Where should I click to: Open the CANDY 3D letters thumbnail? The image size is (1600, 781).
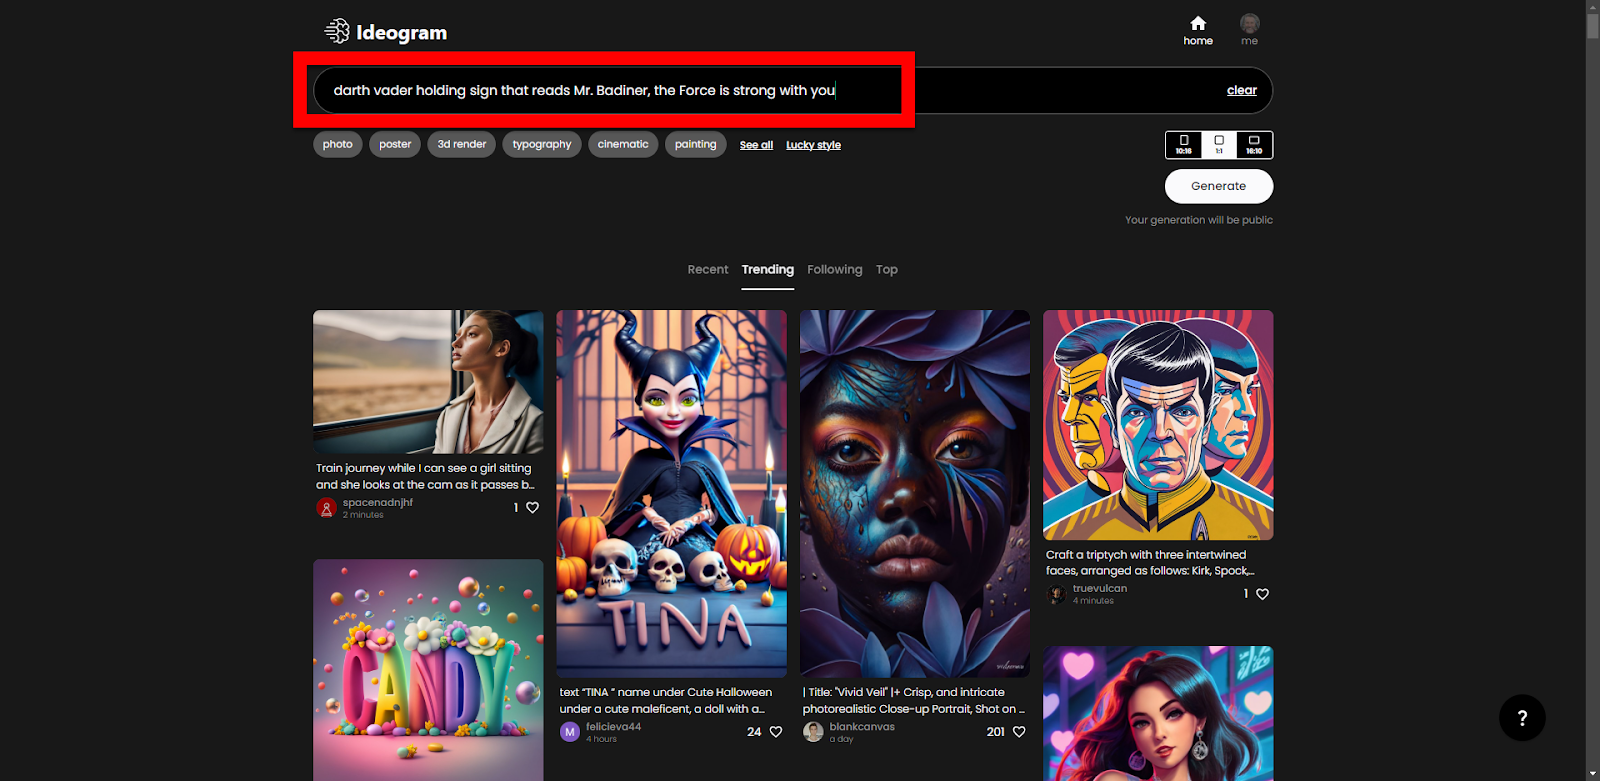[428, 670]
